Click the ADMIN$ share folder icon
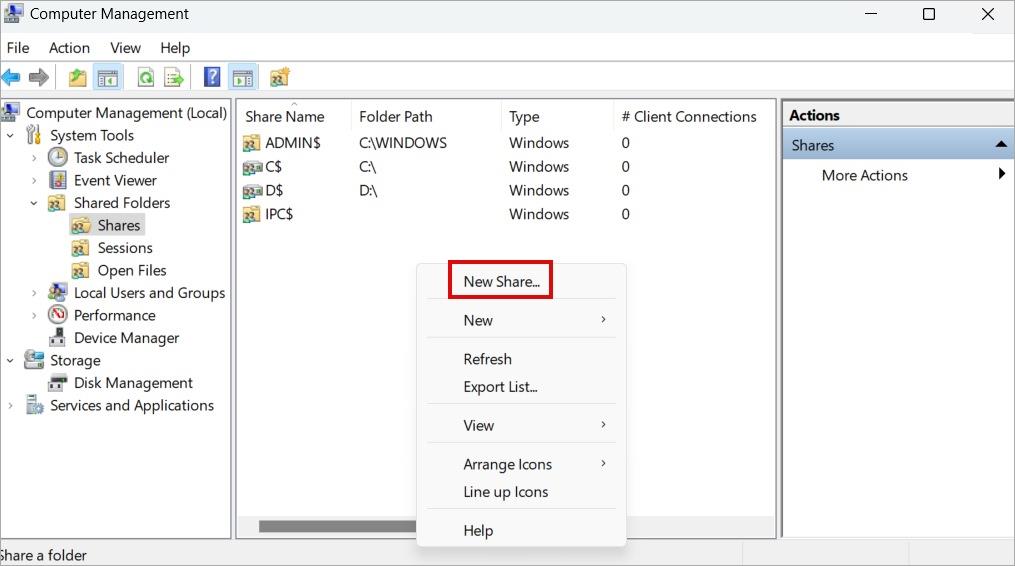Screen dimensions: 1015x566 (x=251, y=142)
